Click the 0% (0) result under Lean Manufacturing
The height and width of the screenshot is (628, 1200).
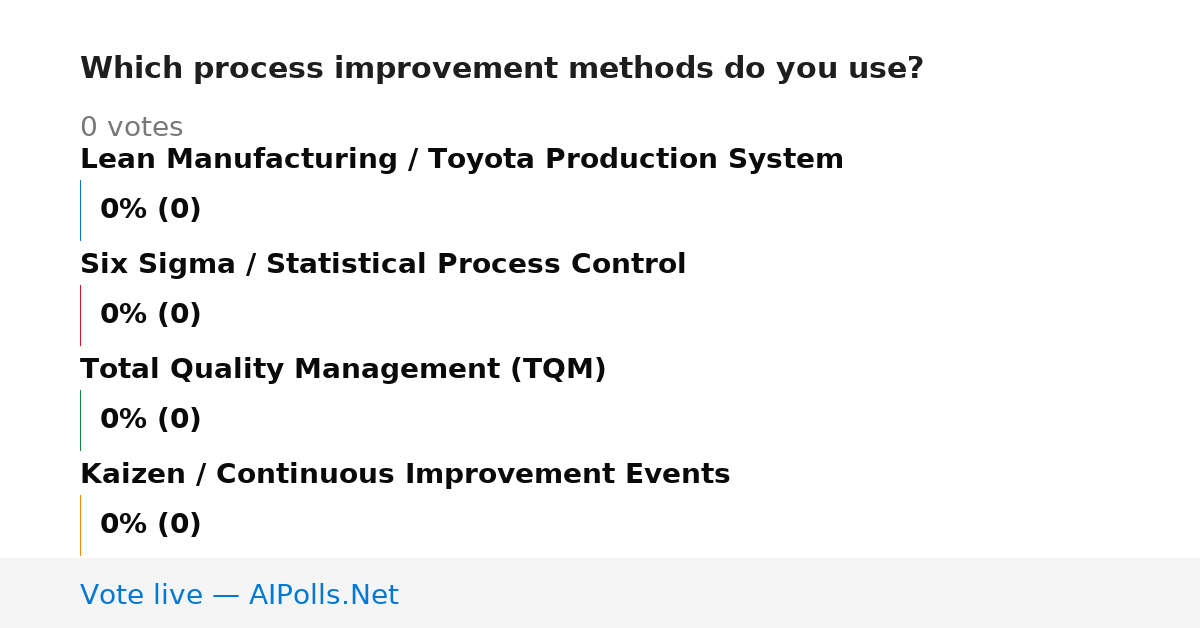[x=151, y=210]
